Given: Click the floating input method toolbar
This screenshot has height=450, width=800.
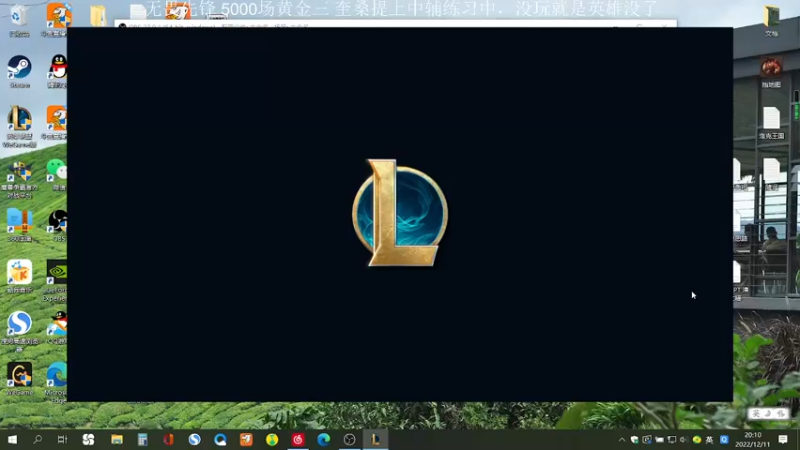Looking at the screenshot, I should [x=768, y=414].
